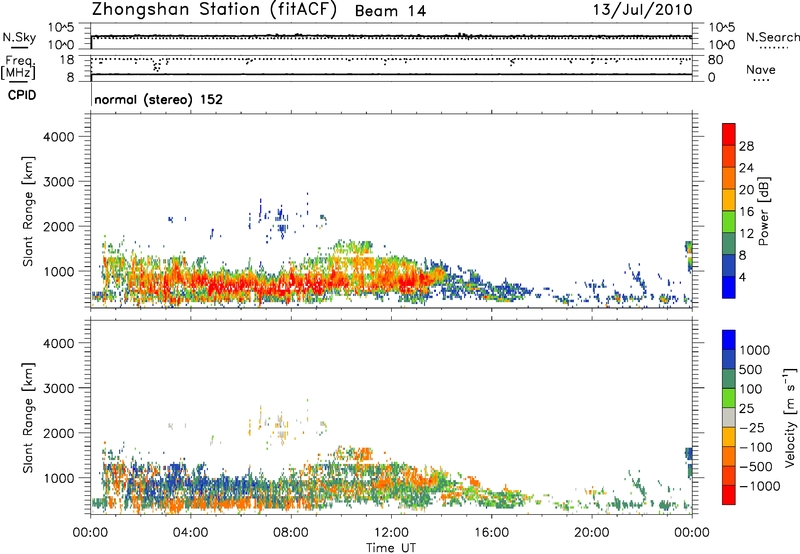Select the yellow Velocity segment between -25 and -100
Viewport: 800px width, 554px height.
729,437
